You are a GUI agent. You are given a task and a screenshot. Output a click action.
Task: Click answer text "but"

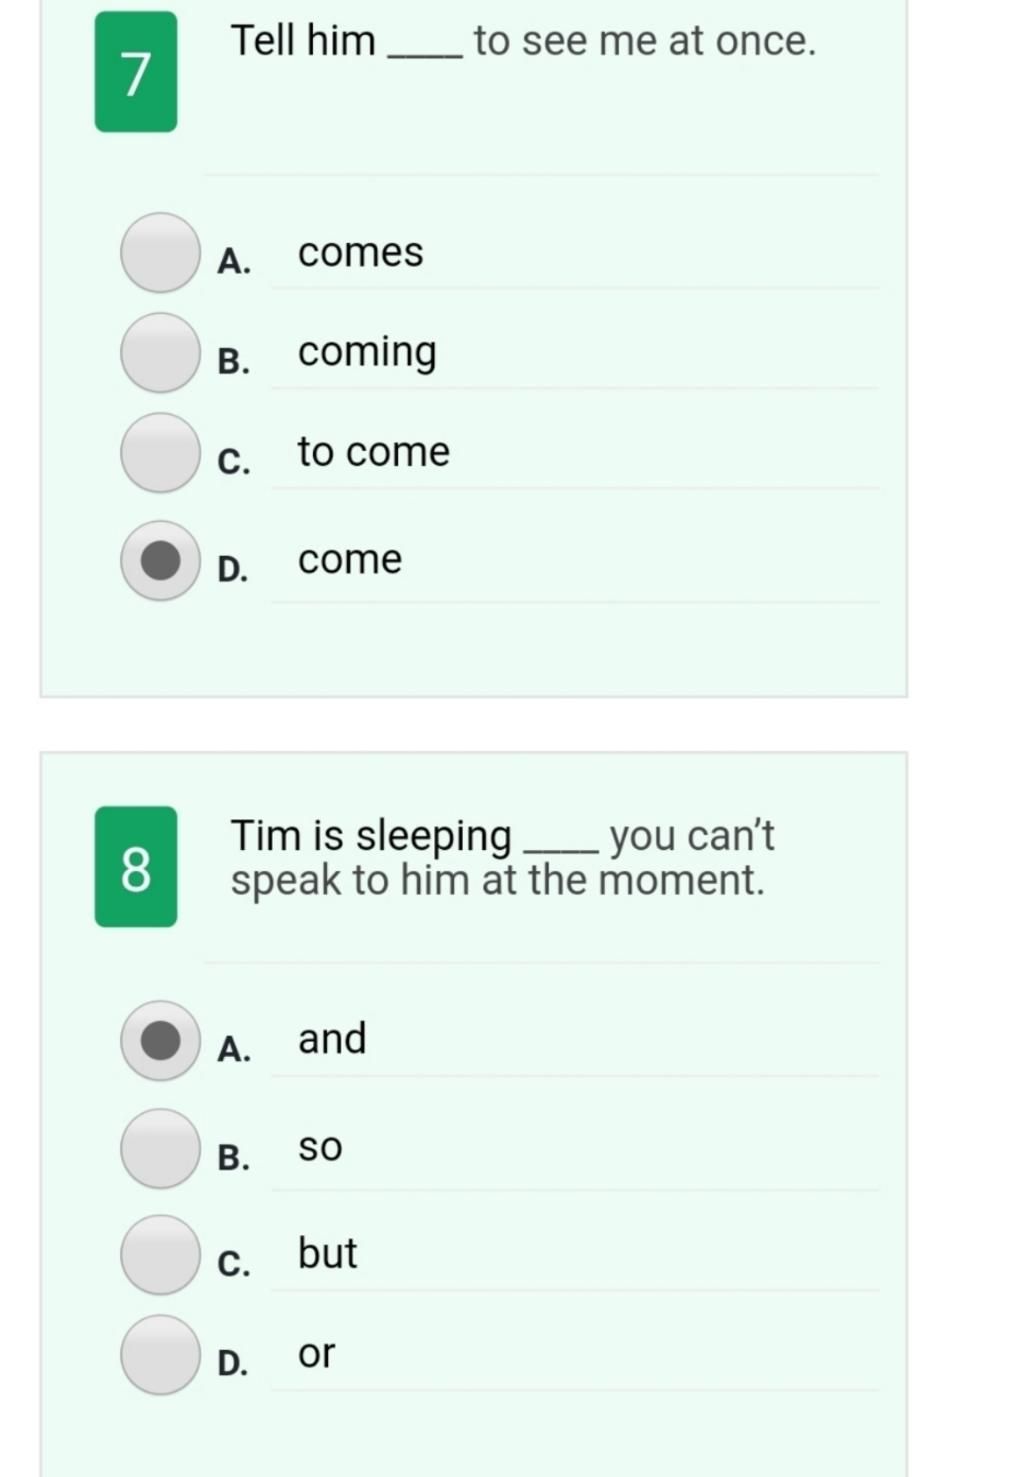coord(327,1253)
